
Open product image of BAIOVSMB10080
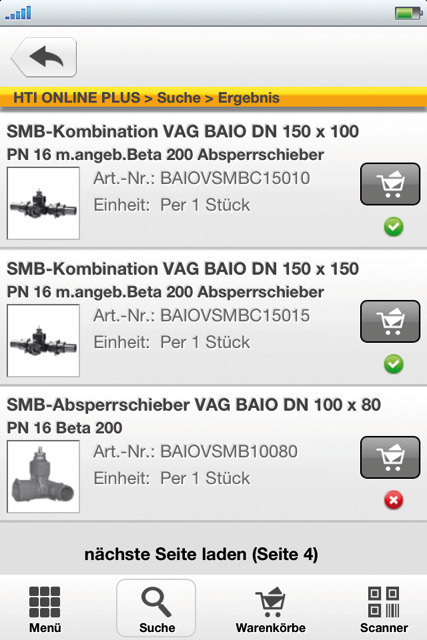point(43,476)
